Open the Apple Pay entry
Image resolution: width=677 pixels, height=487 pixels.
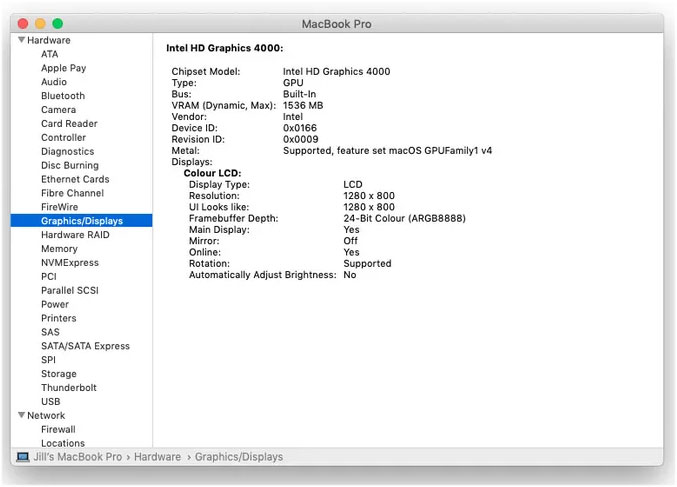tap(63, 68)
